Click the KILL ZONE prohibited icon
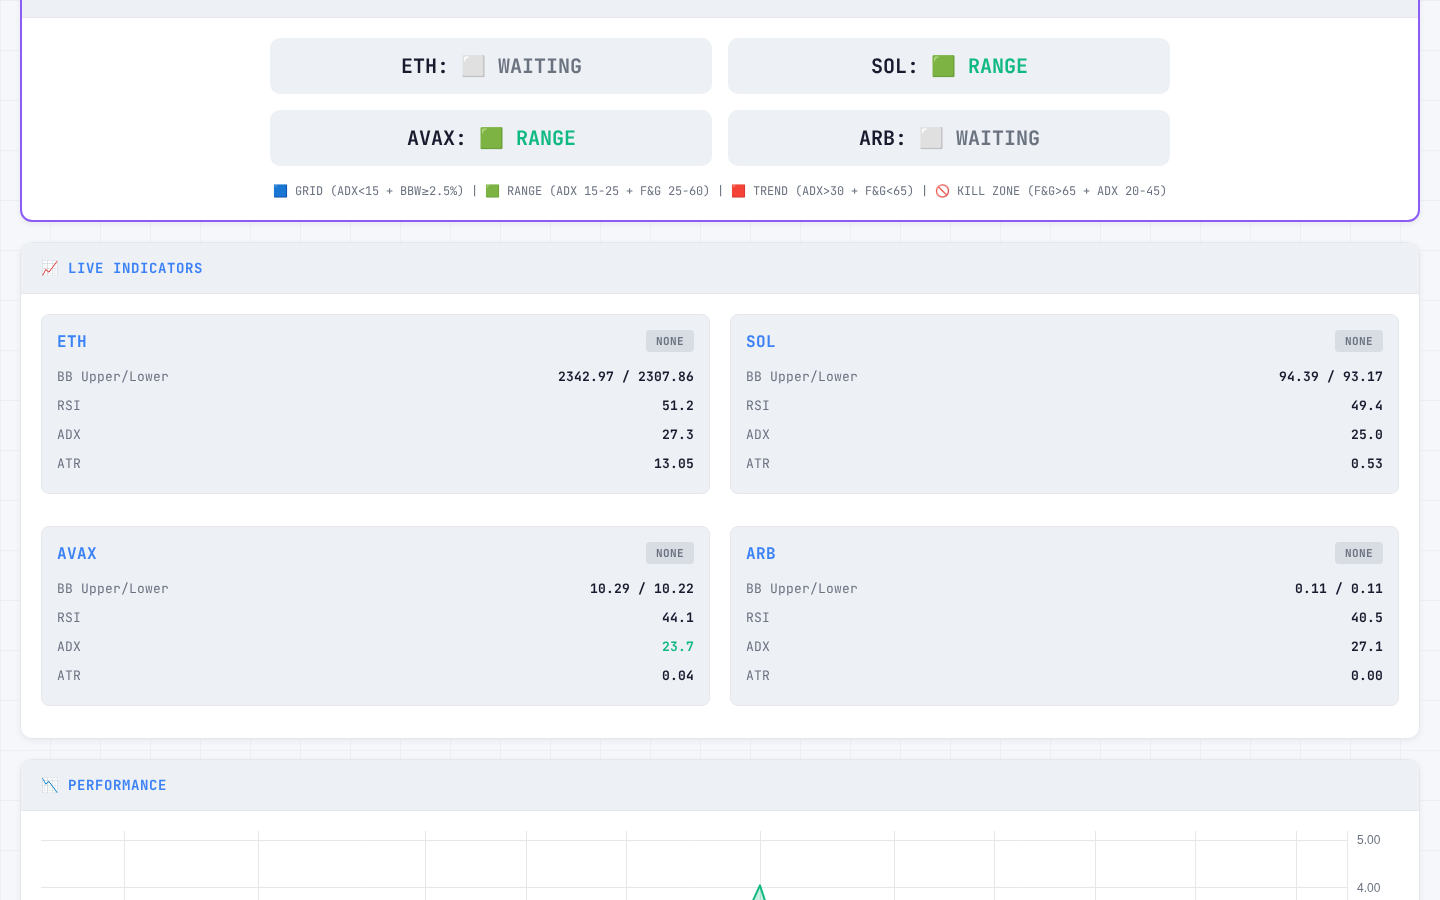 pyautogui.click(x=942, y=191)
